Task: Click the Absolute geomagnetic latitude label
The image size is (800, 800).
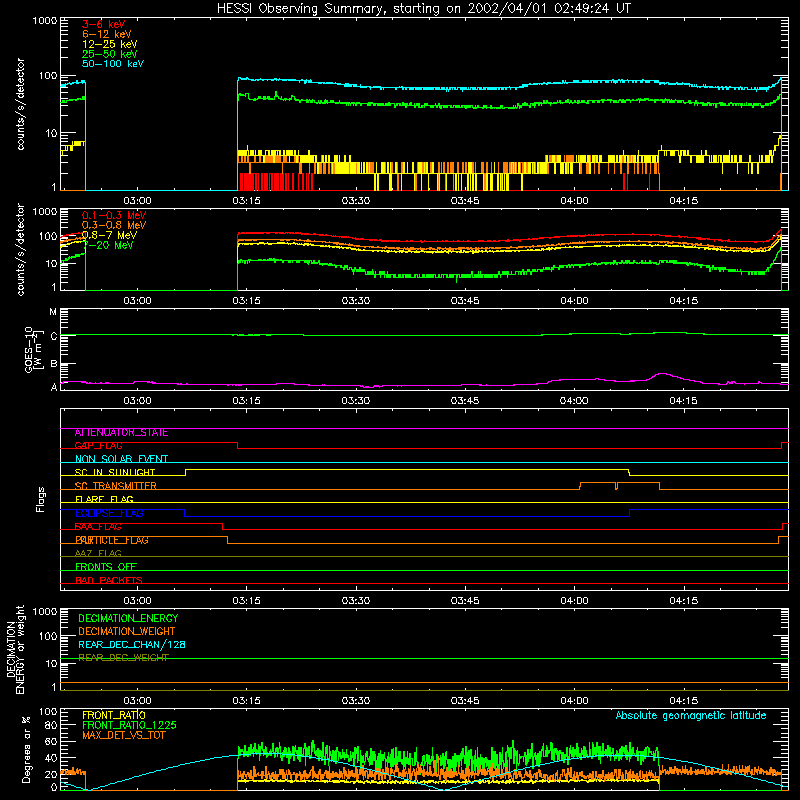Action: [x=691, y=716]
